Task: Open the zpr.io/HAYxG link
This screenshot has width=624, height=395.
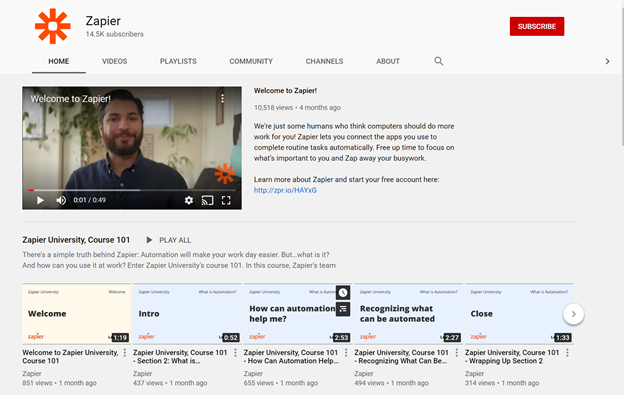Action: (285, 190)
